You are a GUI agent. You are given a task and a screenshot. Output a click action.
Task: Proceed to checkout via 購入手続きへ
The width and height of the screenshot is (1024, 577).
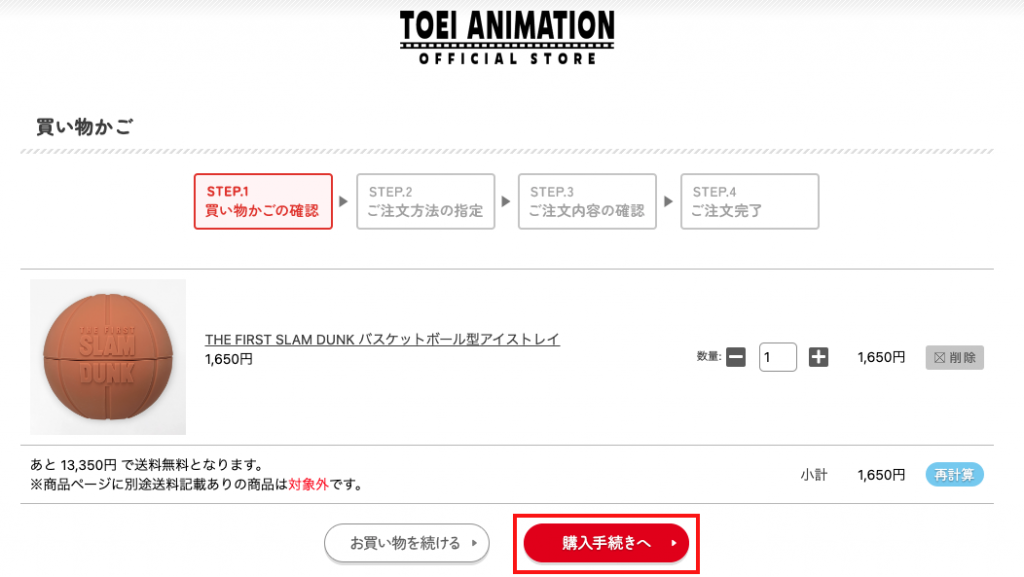coord(606,543)
